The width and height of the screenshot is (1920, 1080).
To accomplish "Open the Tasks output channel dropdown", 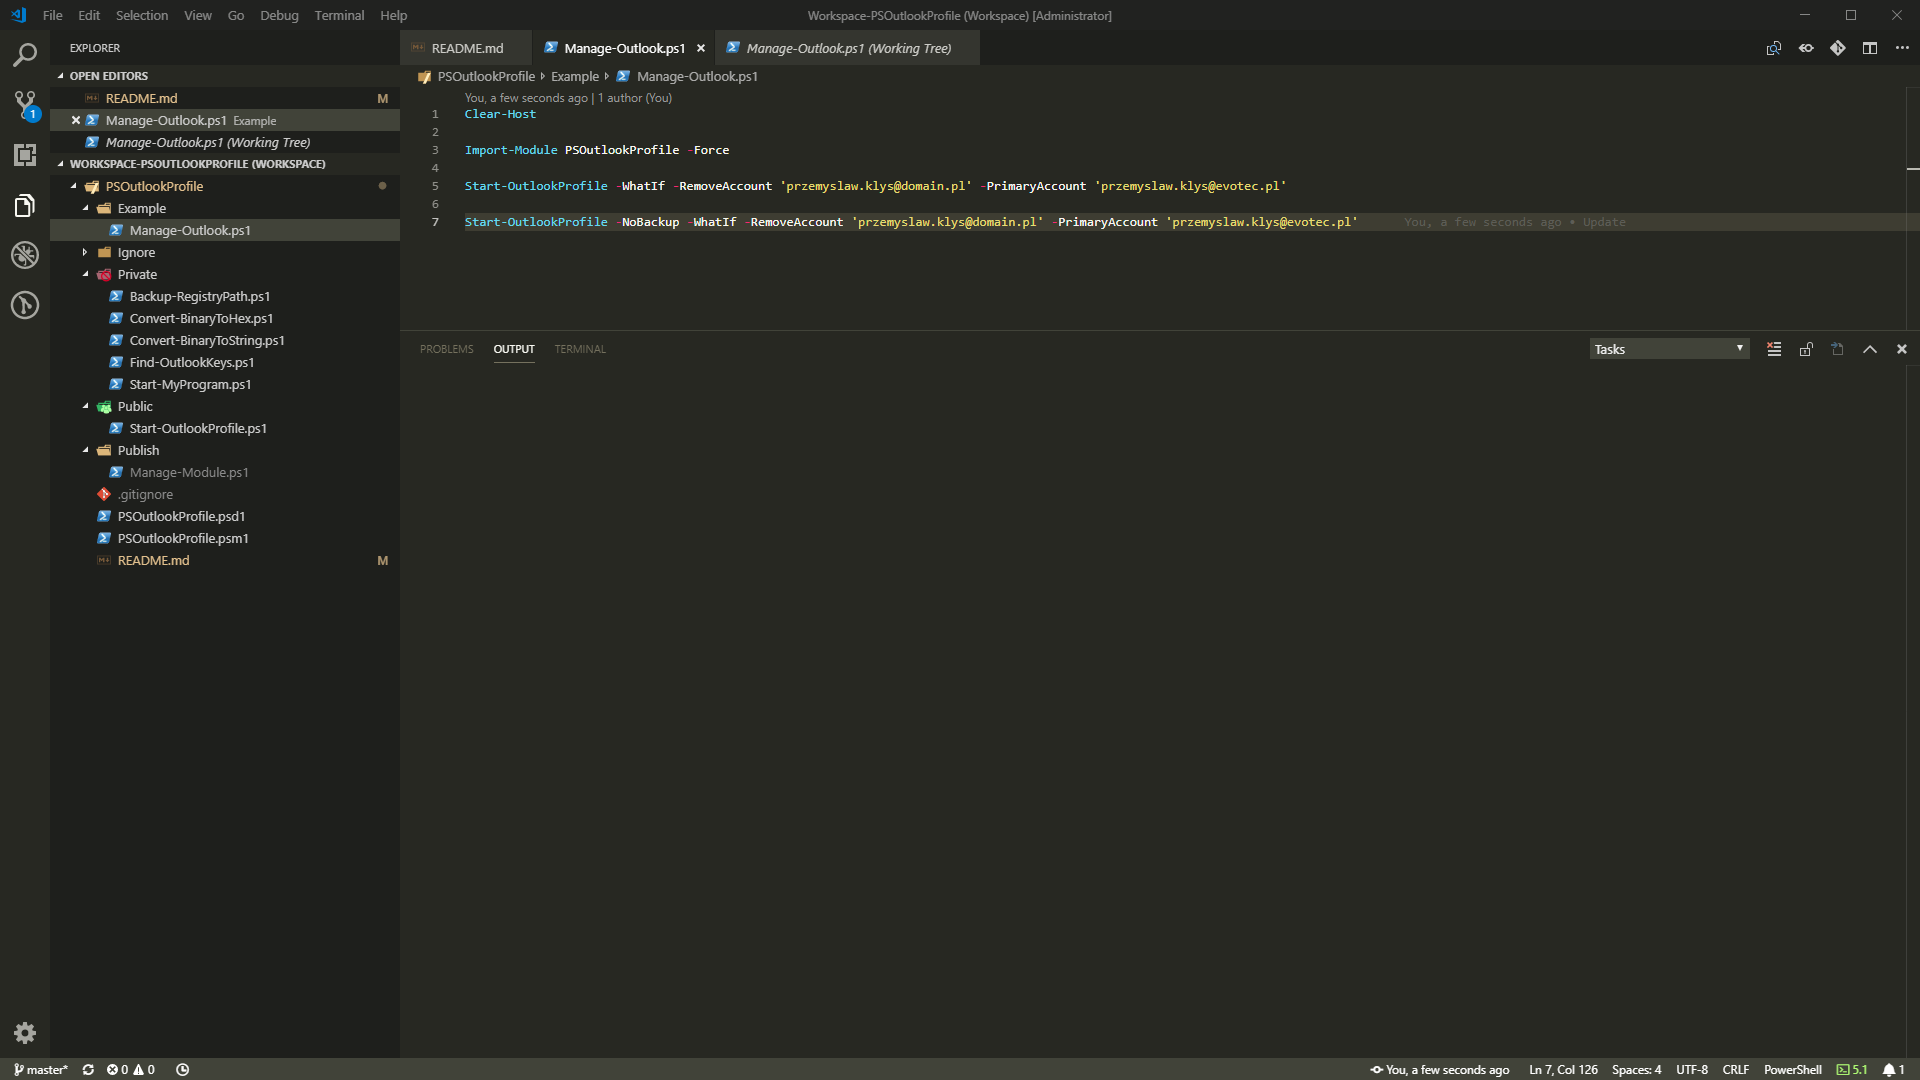I will pyautogui.click(x=1668, y=349).
